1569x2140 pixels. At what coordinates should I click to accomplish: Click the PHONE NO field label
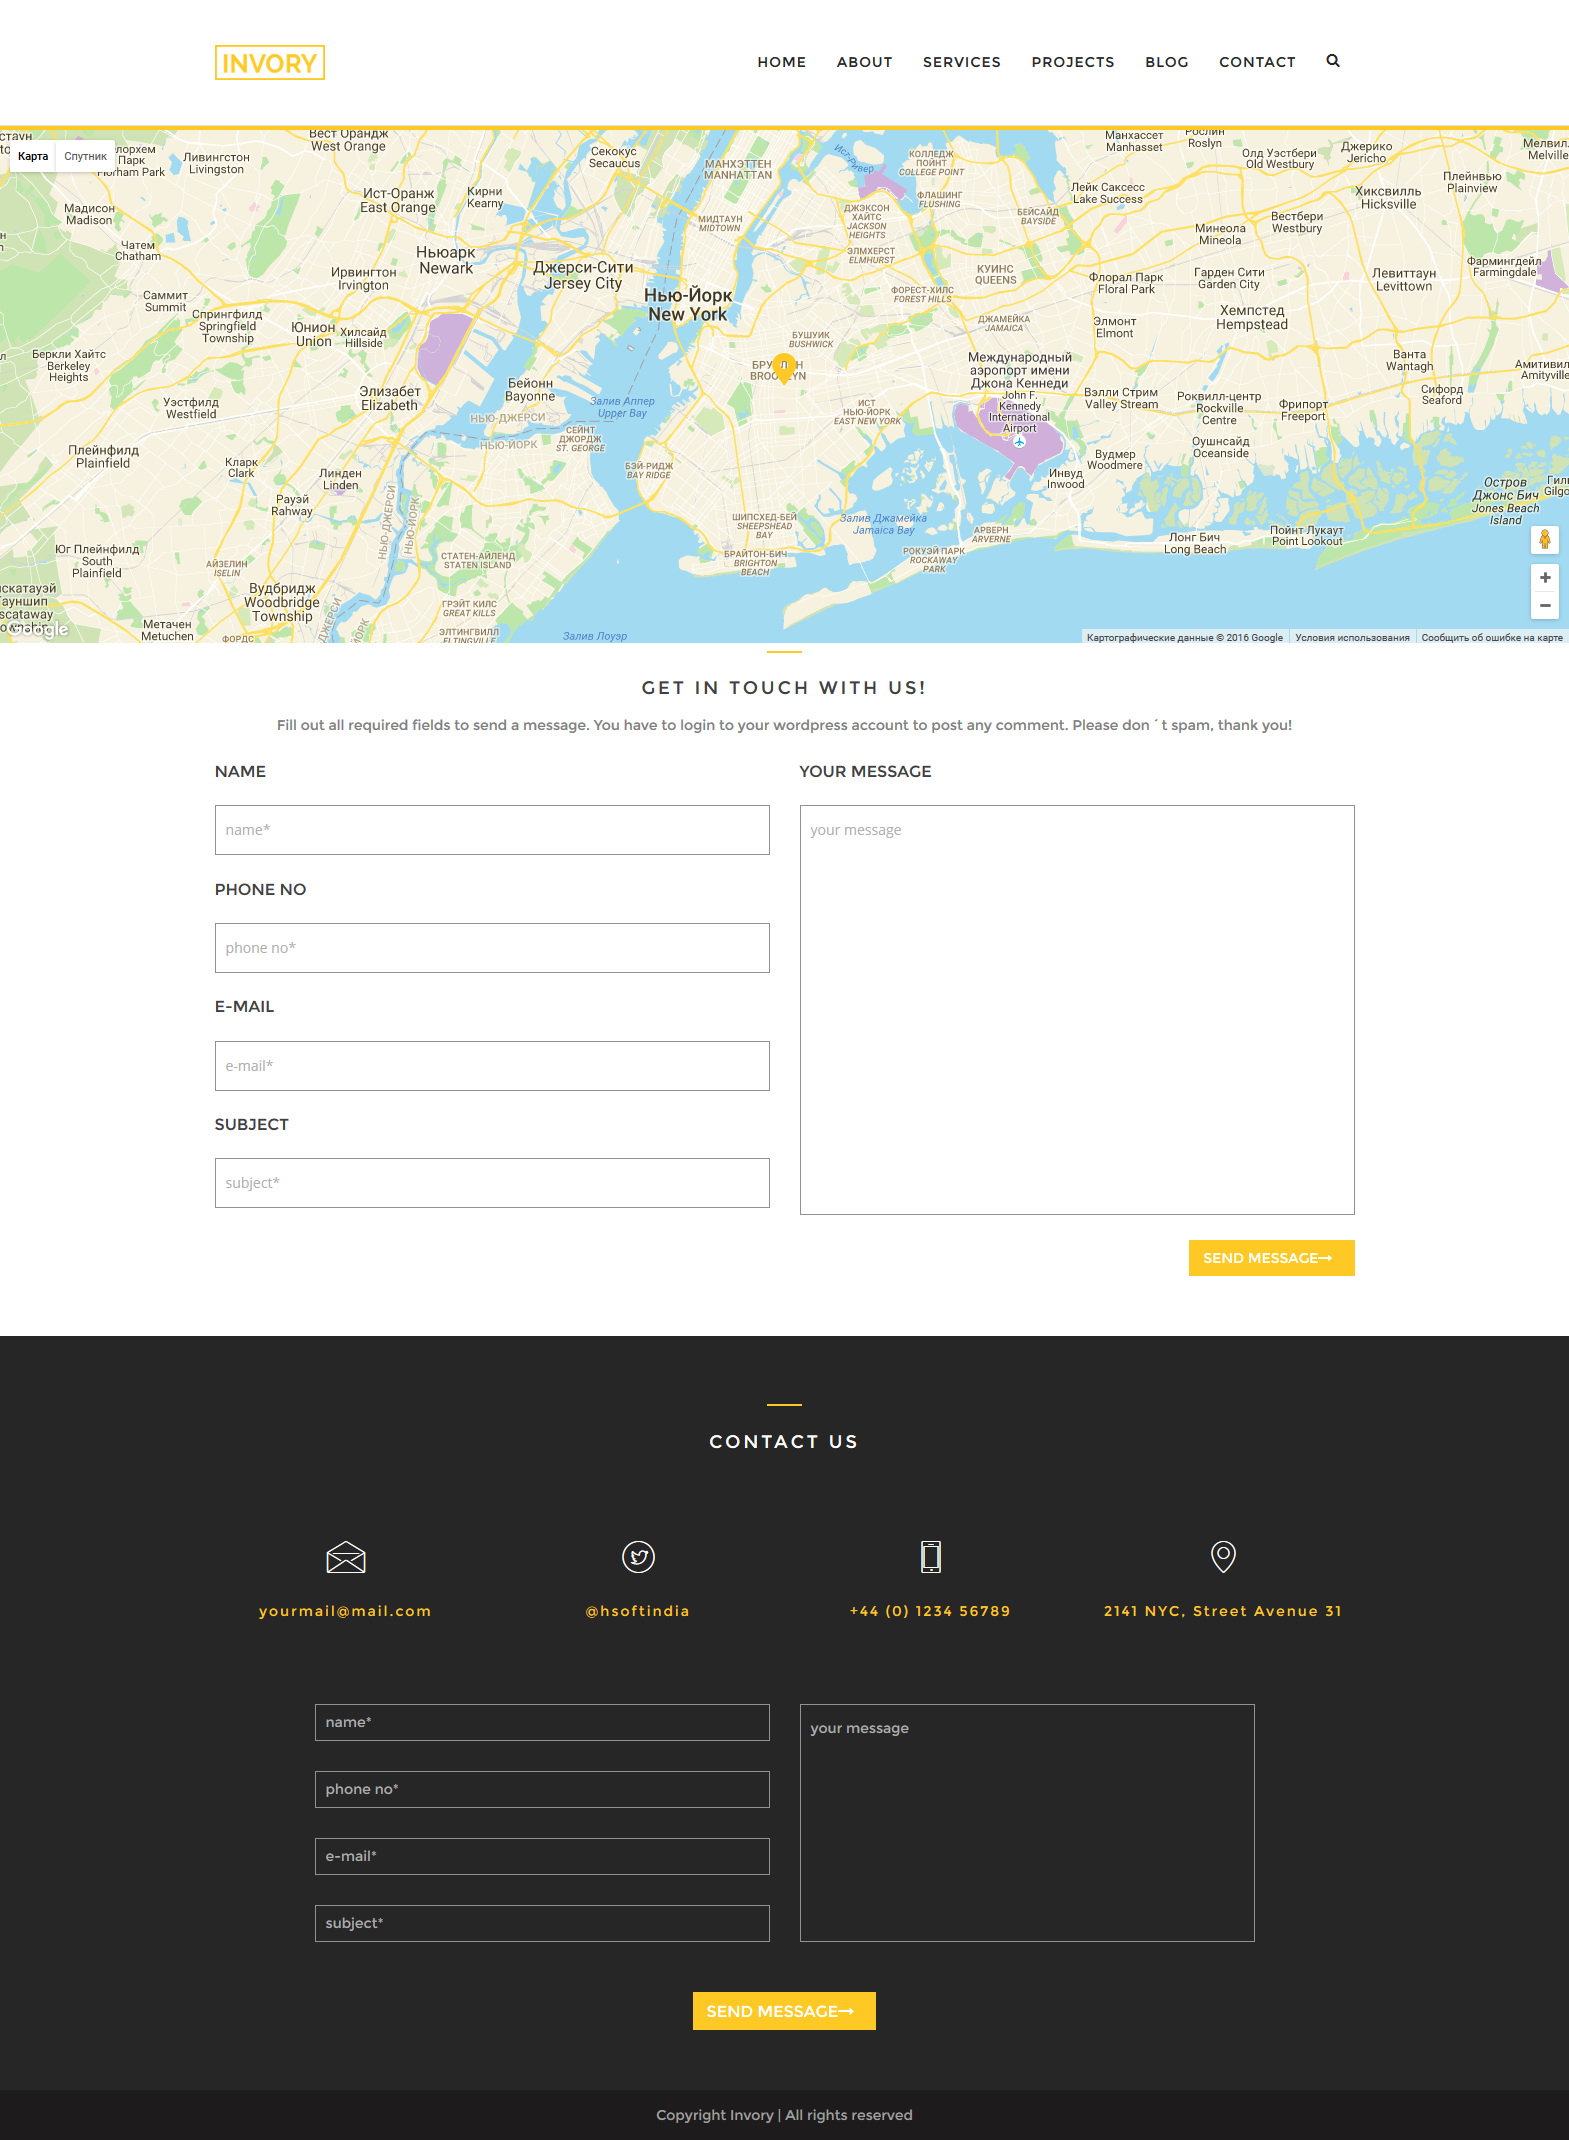pyautogui.click(x=260, y=889)
